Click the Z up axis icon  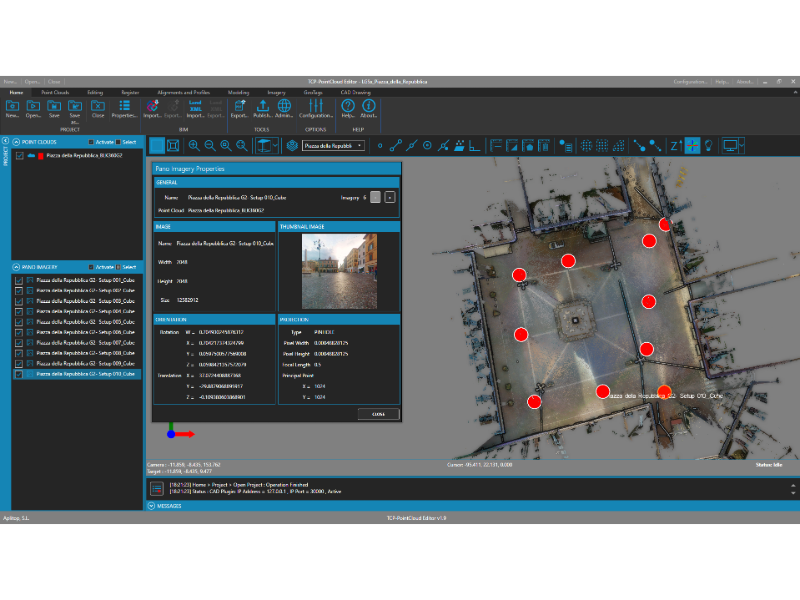676,146
